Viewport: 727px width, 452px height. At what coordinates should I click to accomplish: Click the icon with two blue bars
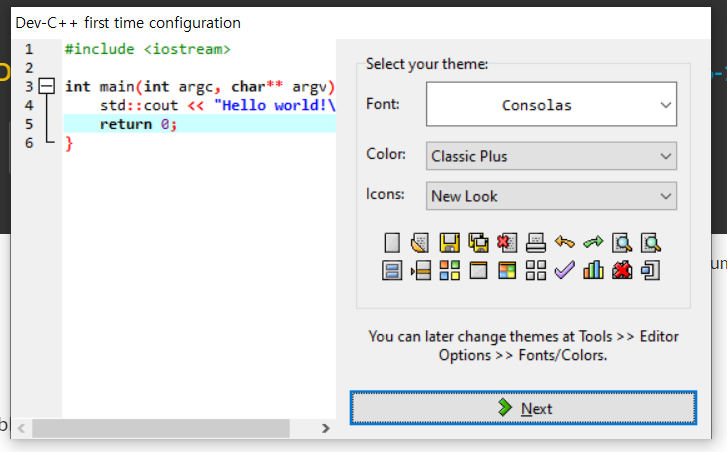[x=392, y=270]
